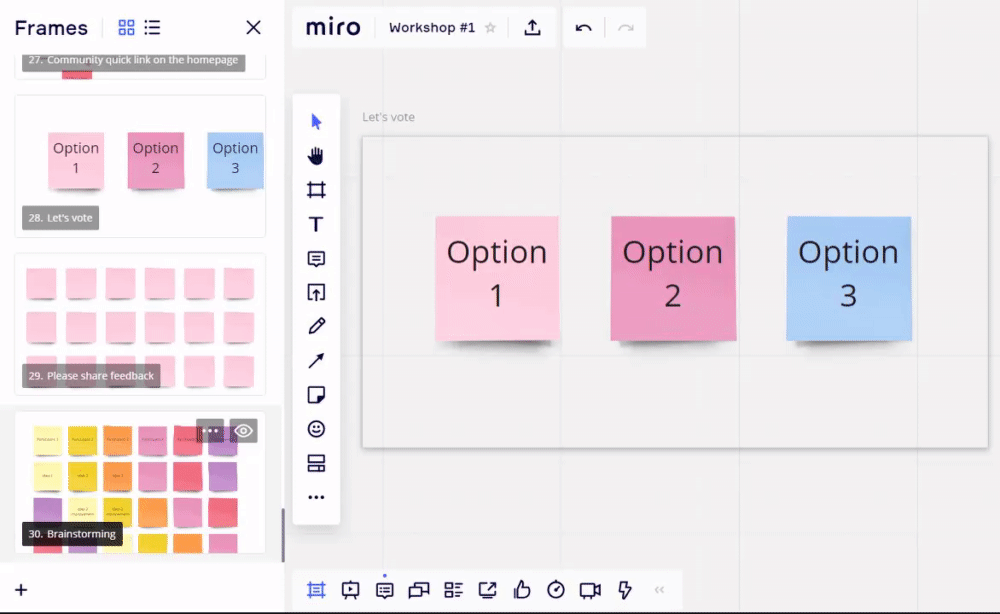Open the more tools menu with three dots

tap(316, 497)
